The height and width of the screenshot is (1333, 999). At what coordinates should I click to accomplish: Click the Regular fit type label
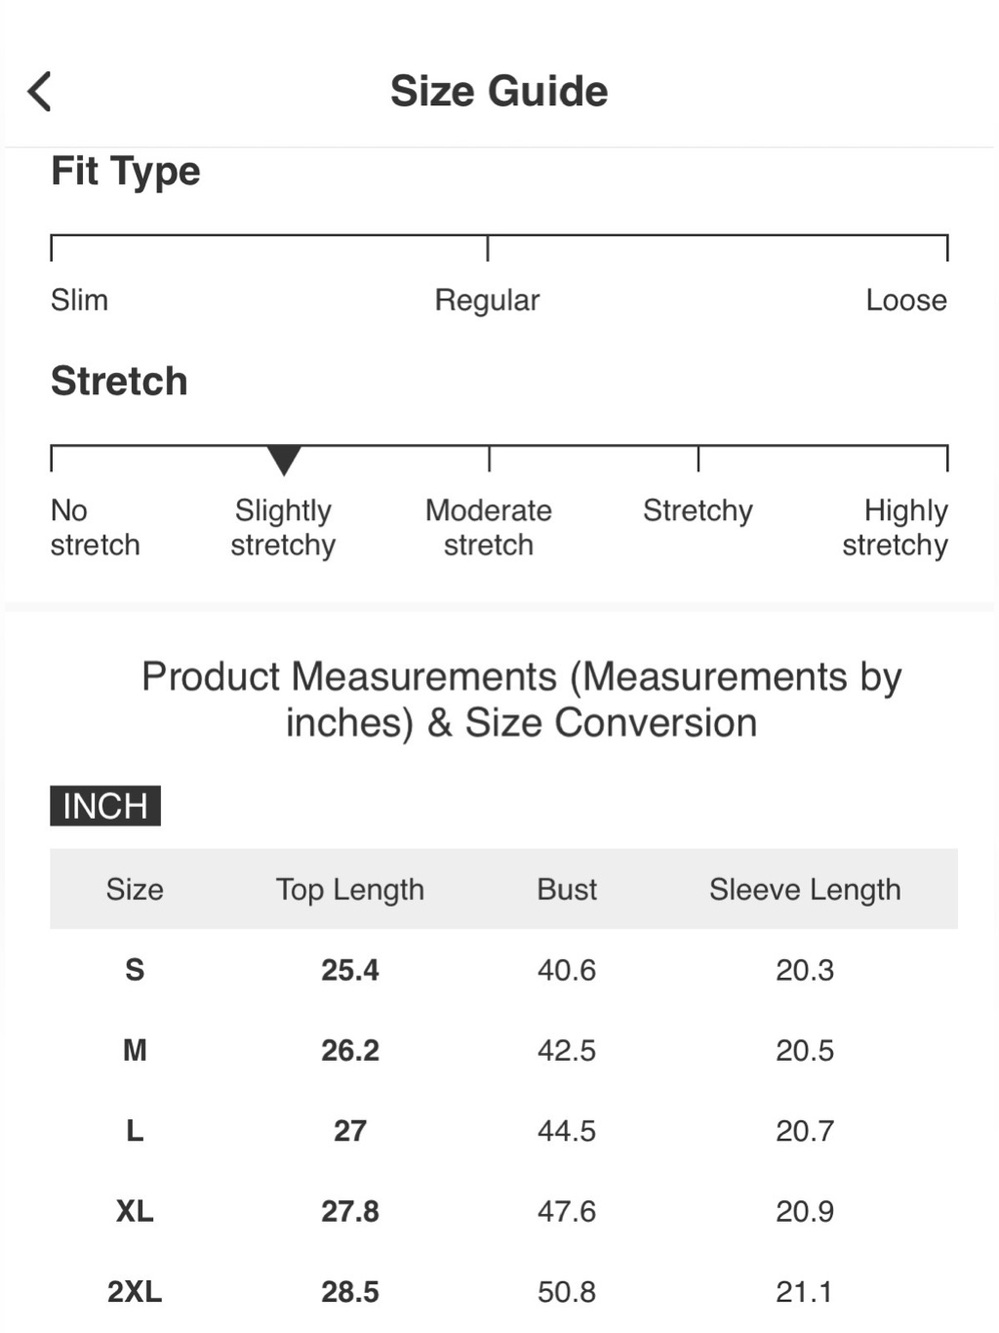[x=487, y=300]
